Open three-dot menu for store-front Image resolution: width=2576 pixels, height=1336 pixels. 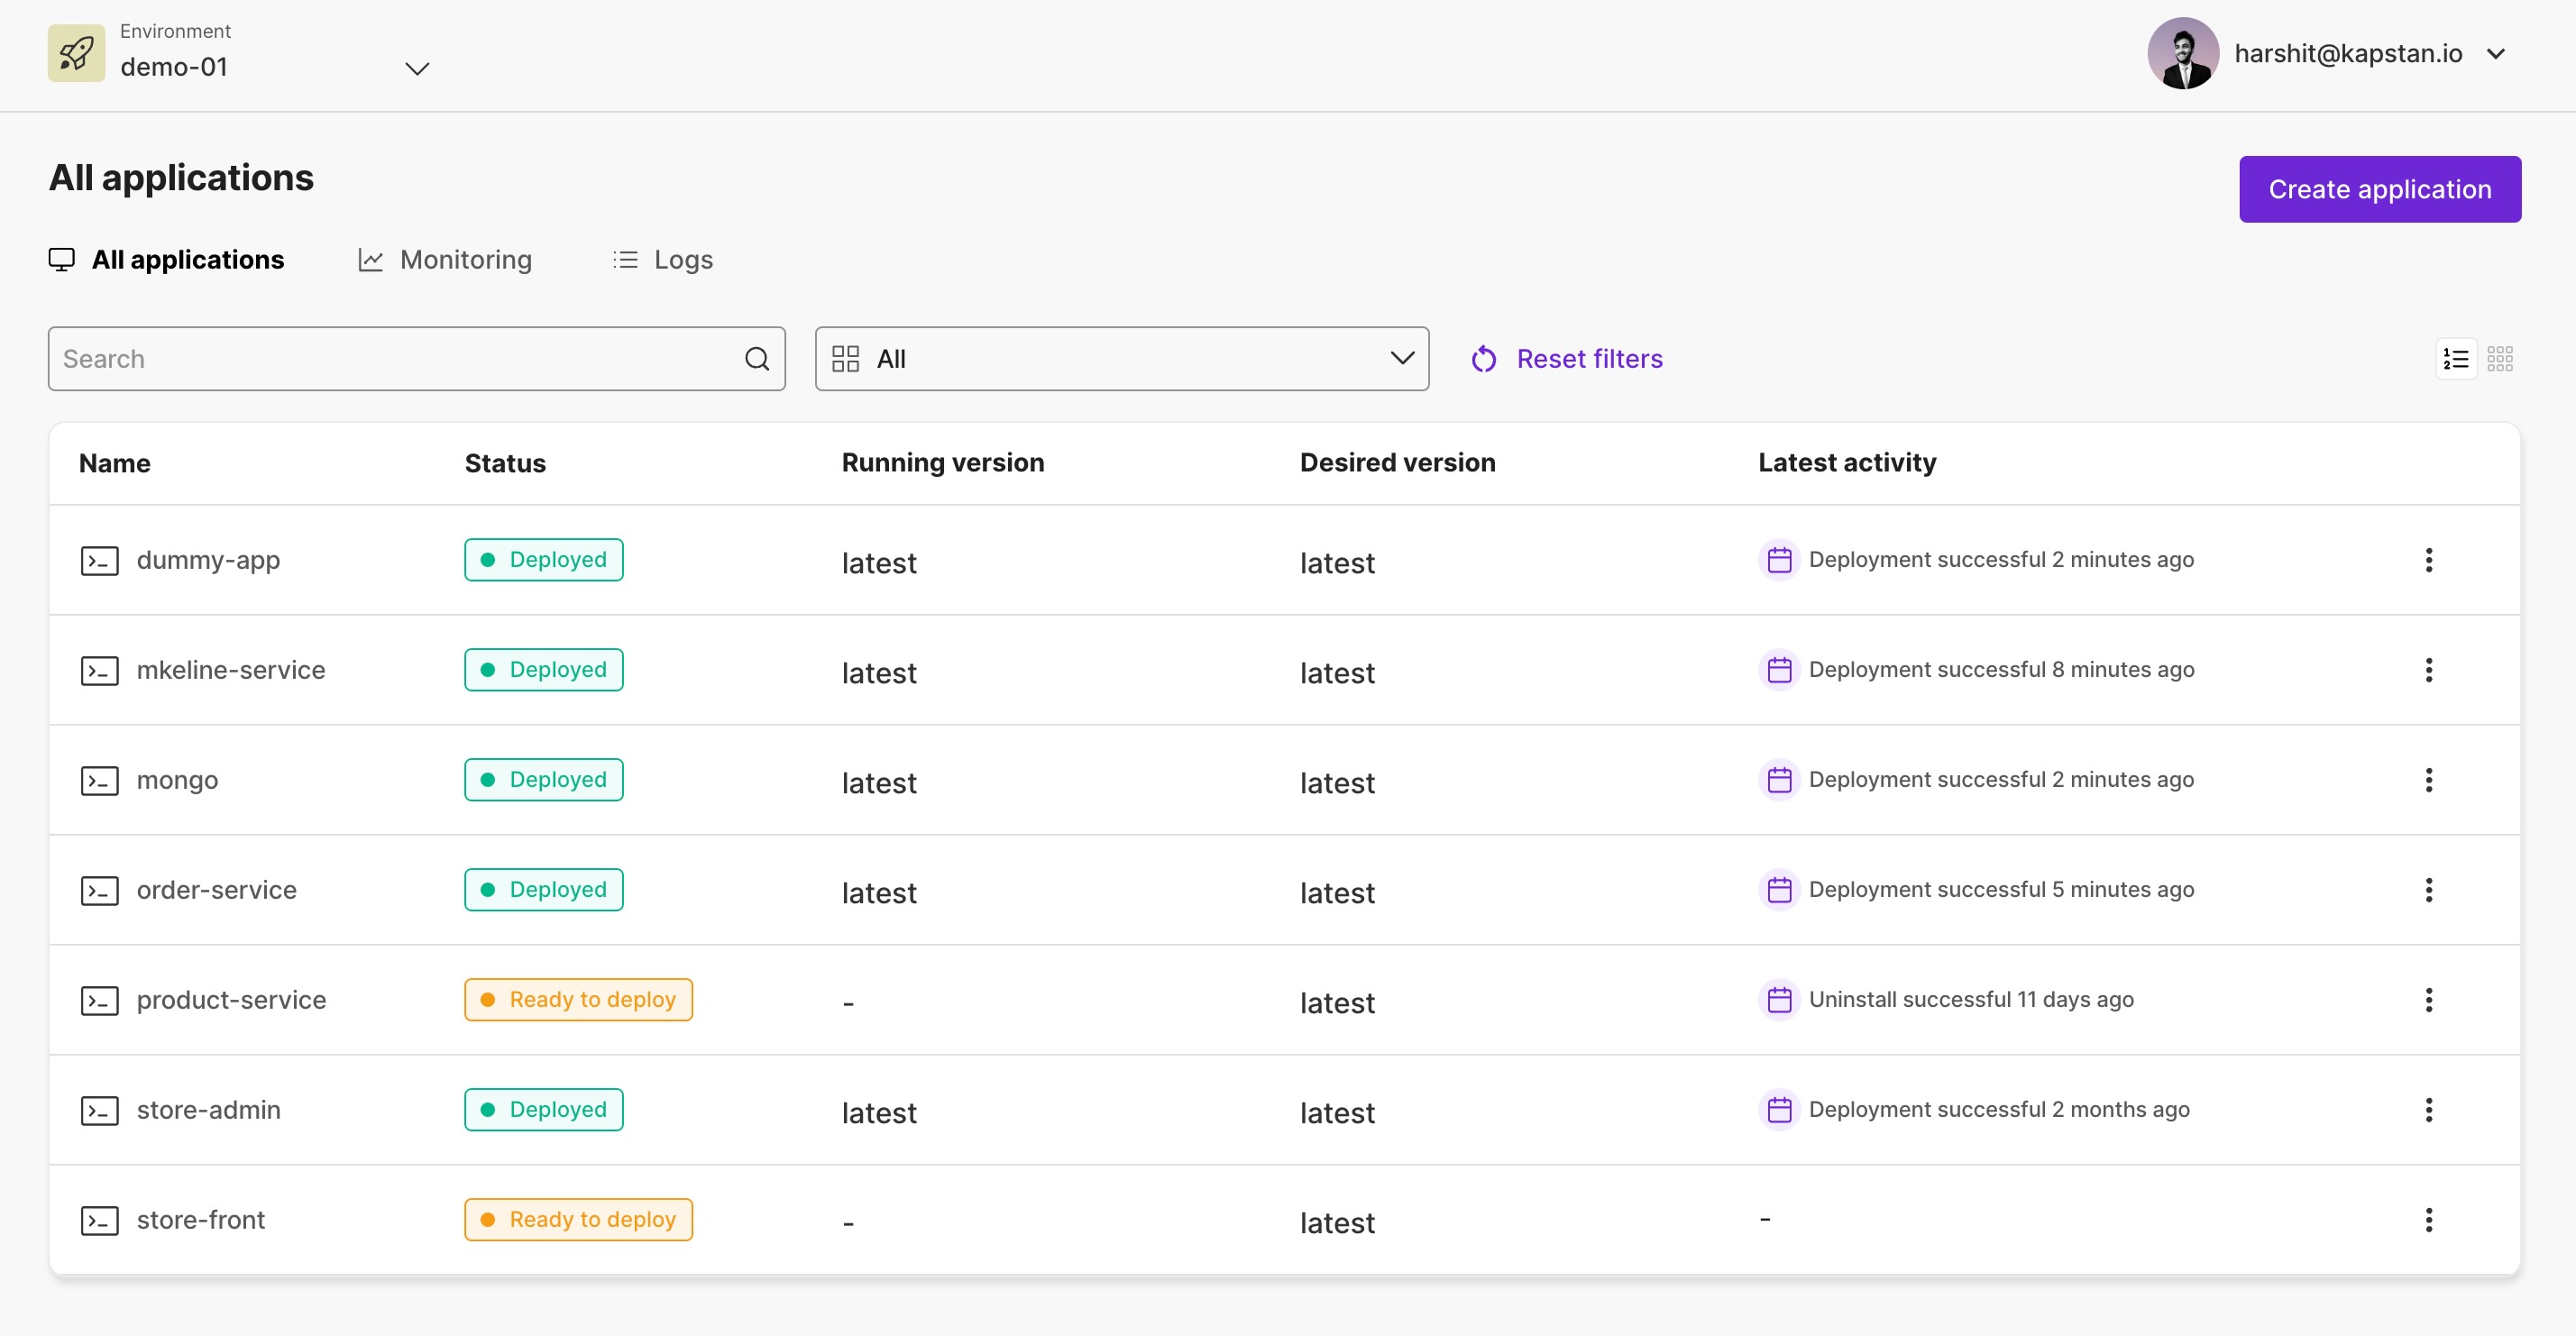[x=2428, y=1220]
